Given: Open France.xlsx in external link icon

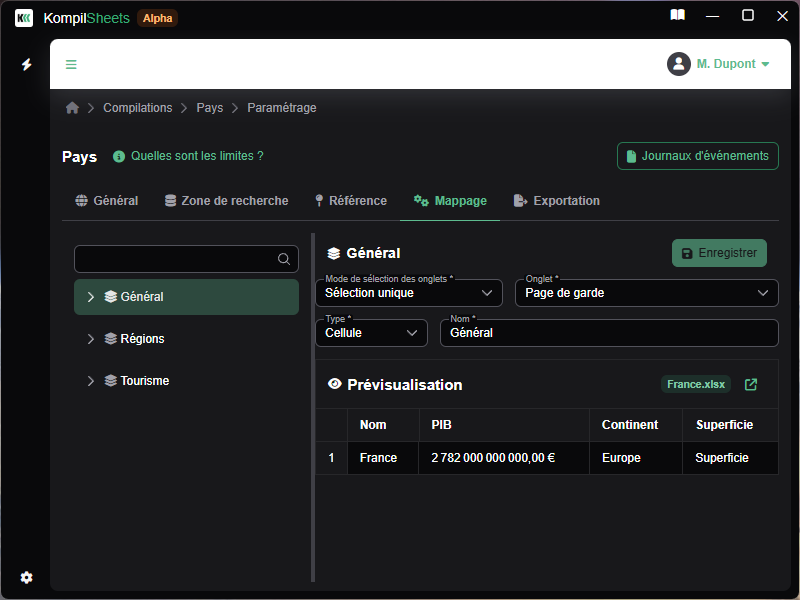Looking at the screenshot, I should pos(751,385).
